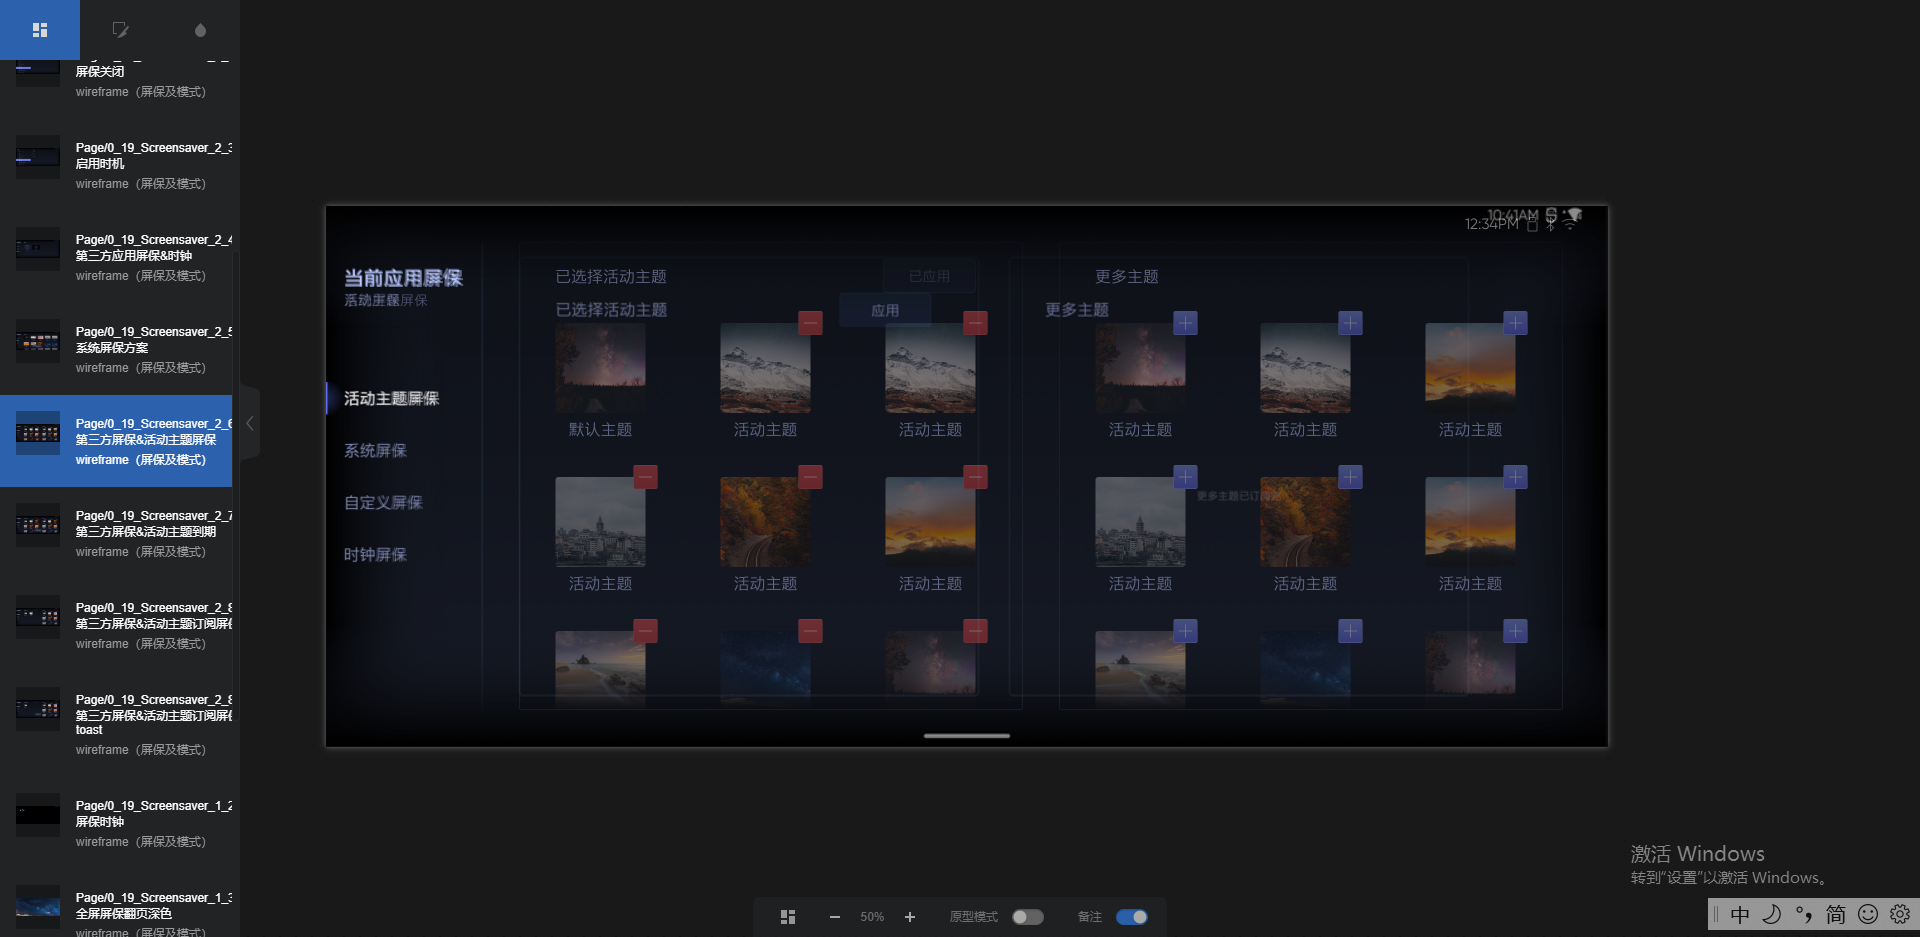Open the page row ending with toast
Viewport: 1920px width, 937px height.
116,723
